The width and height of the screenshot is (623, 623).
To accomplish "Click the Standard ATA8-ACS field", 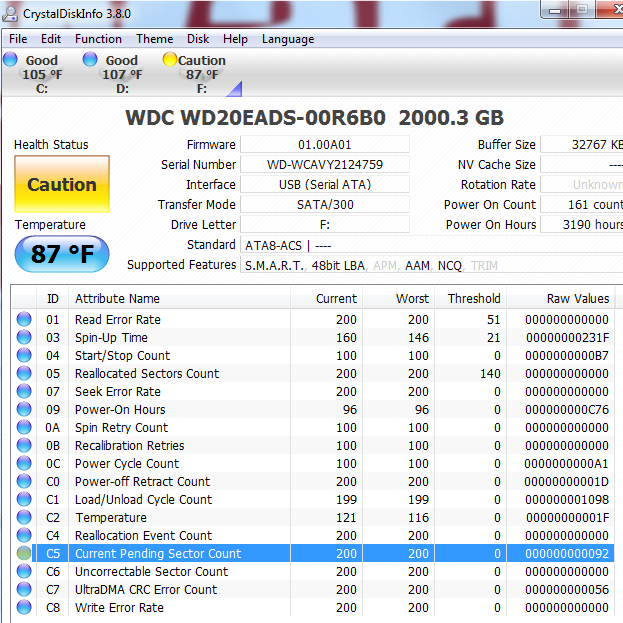I will click(431, 245).
